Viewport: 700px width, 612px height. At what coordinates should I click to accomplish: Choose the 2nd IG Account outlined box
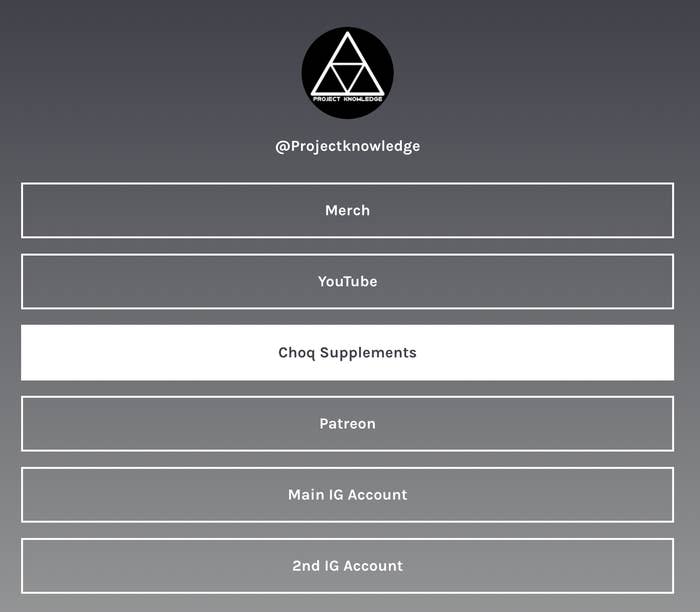point(347,566)
